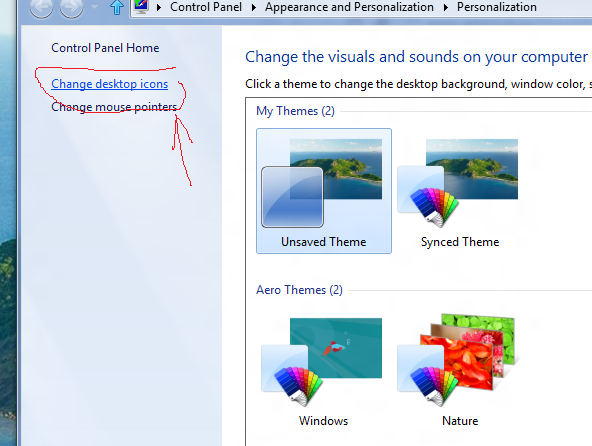Open Control Panel Home link
592x446 pixels.
tap(105, 48)
